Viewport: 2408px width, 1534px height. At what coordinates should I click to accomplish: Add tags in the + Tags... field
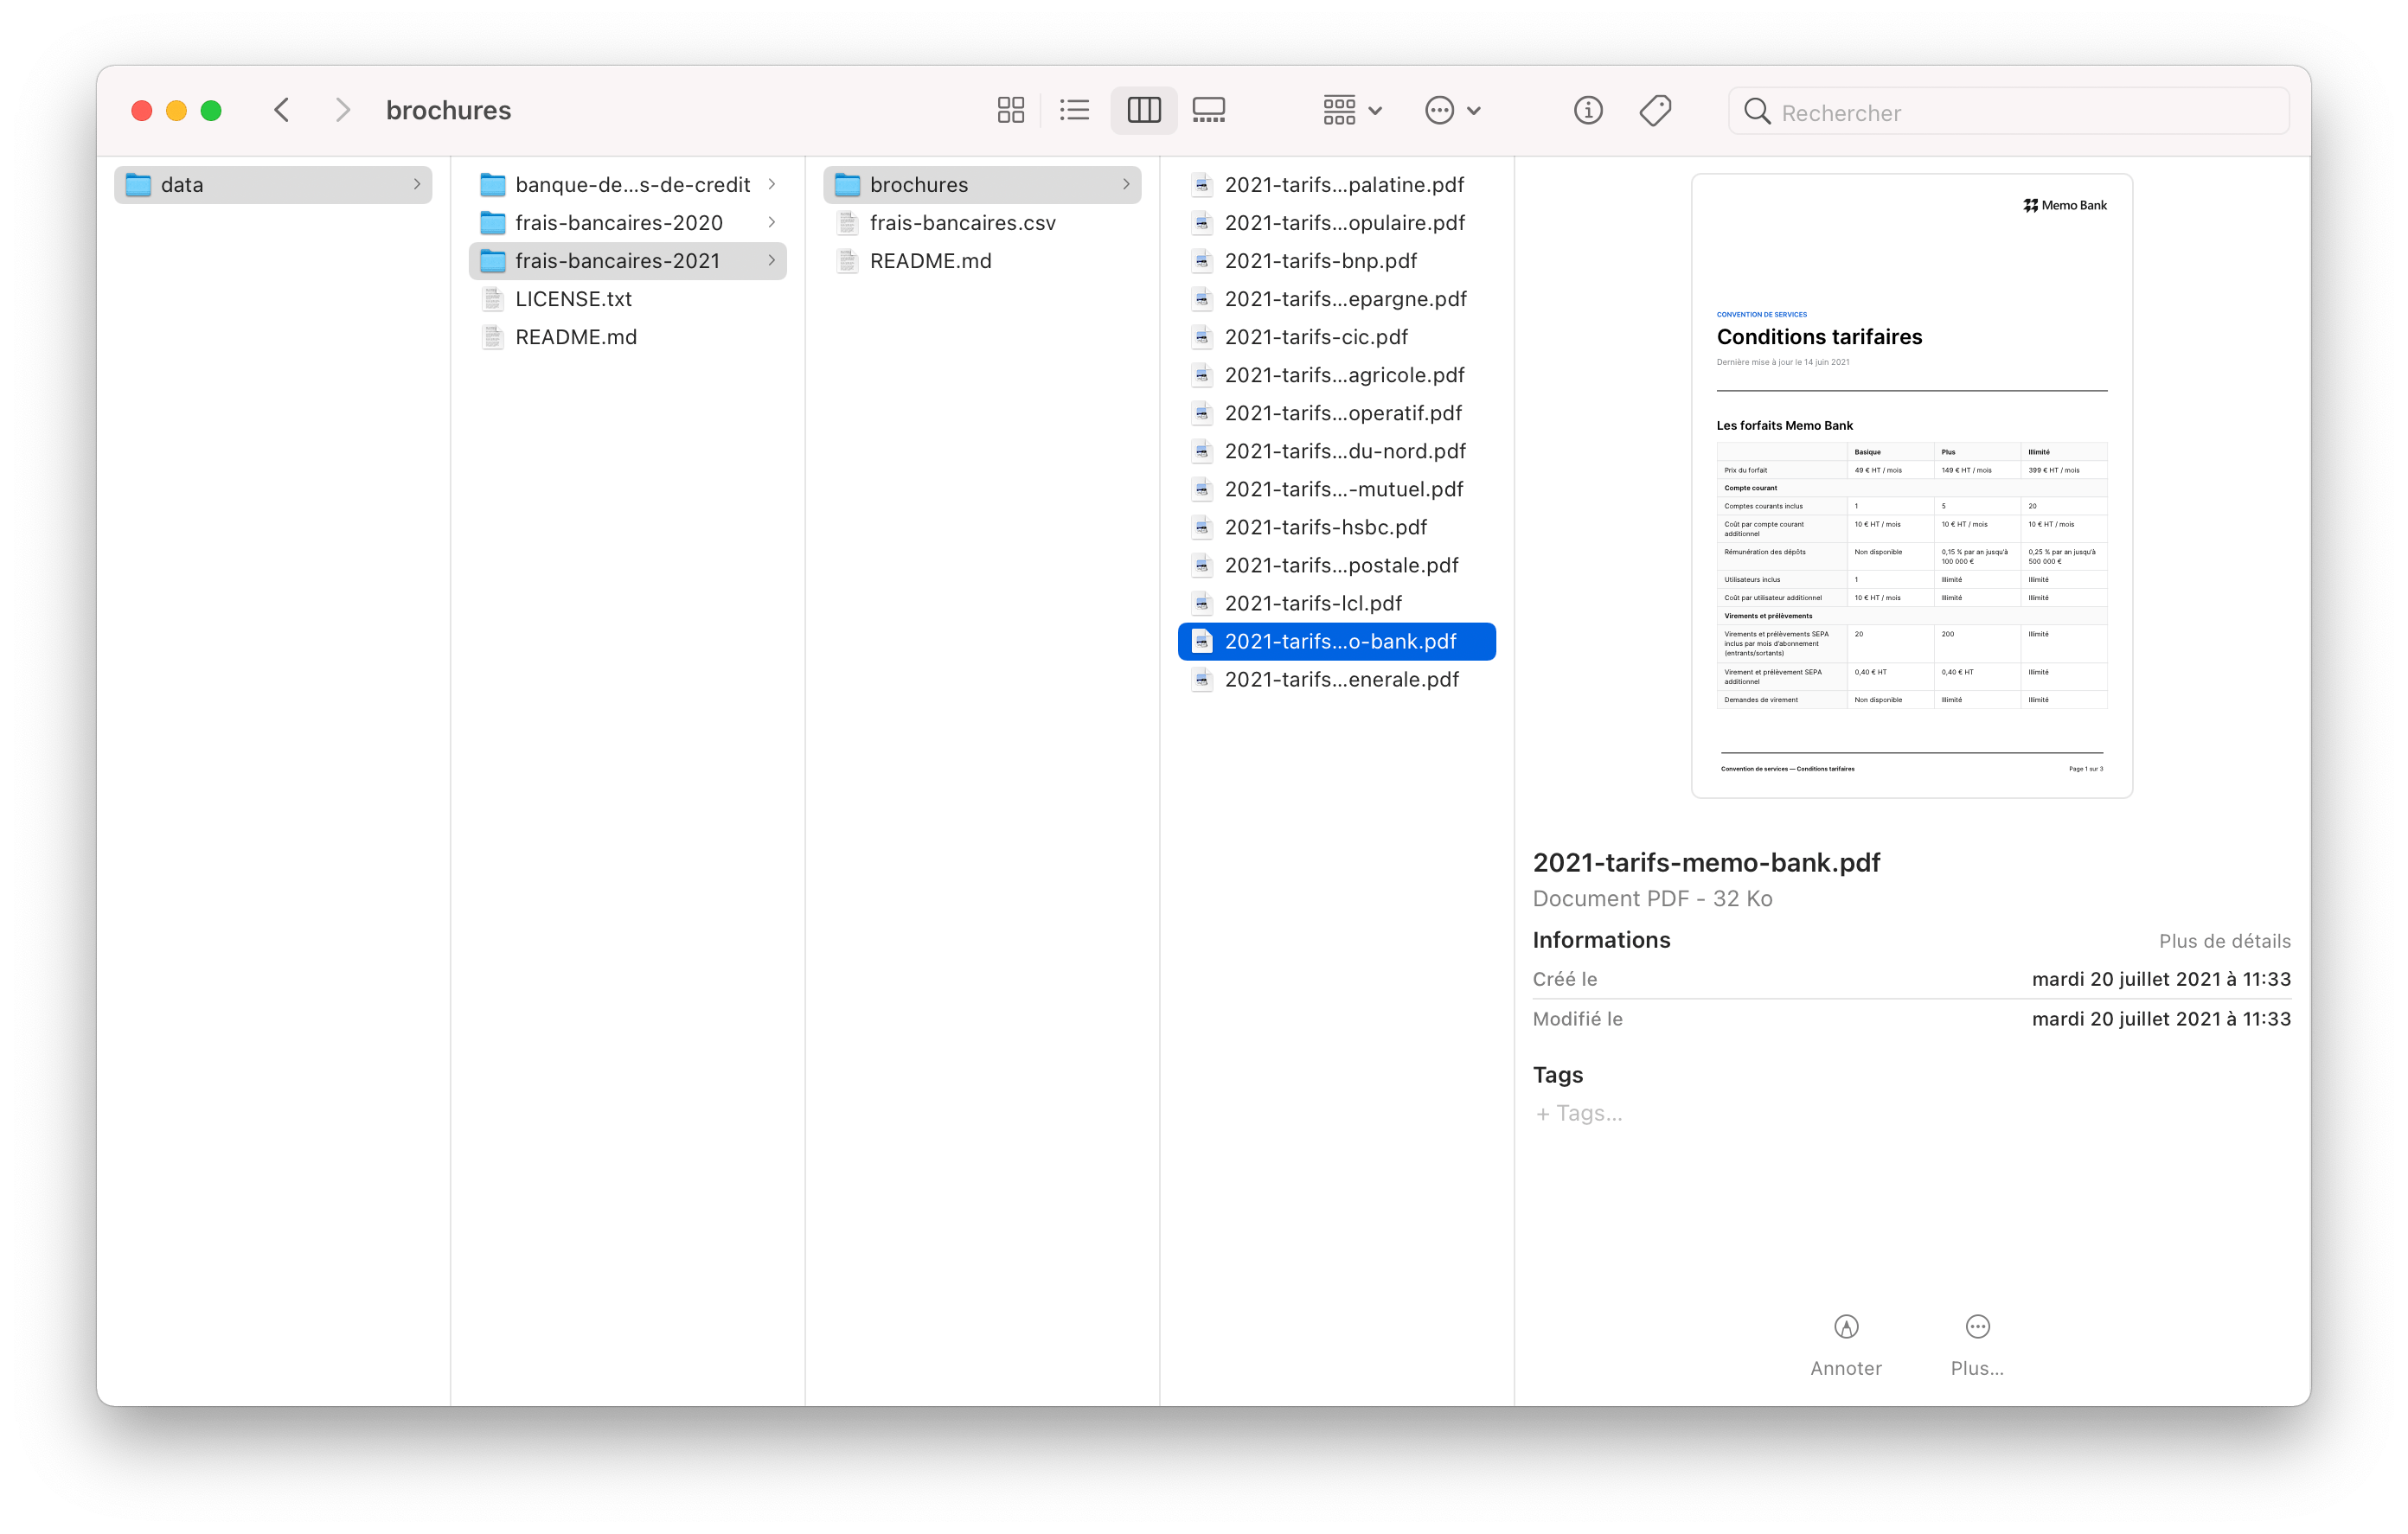1579,1113
